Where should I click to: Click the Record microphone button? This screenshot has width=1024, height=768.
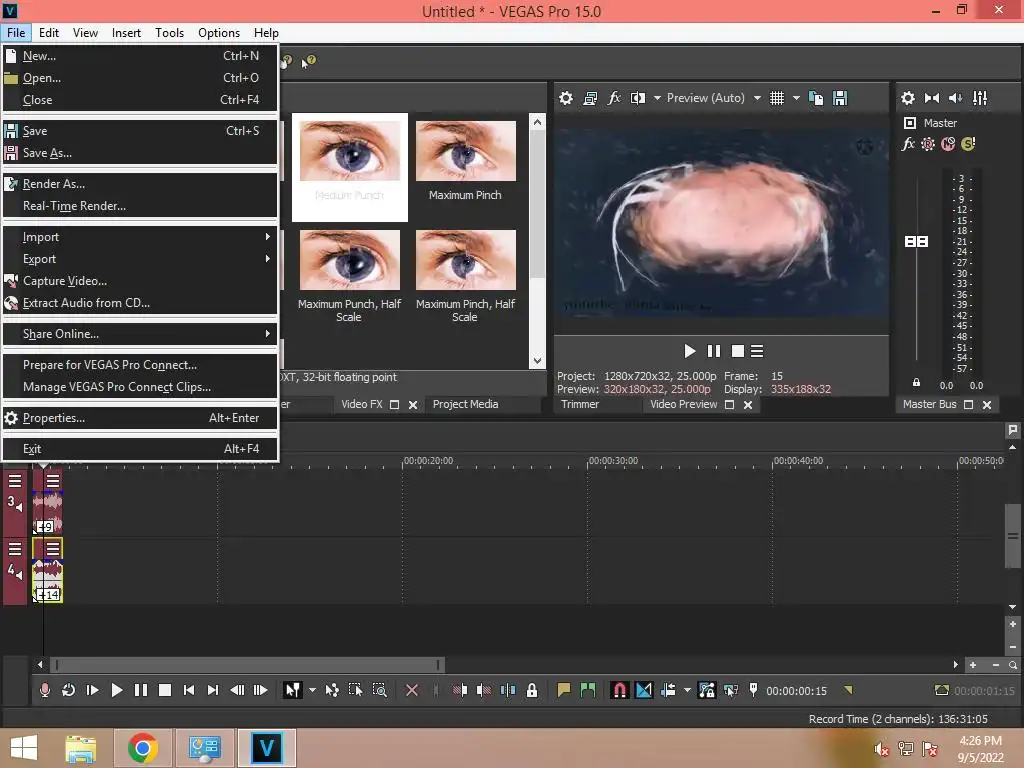pyautogui.click(x=44, y=690)
